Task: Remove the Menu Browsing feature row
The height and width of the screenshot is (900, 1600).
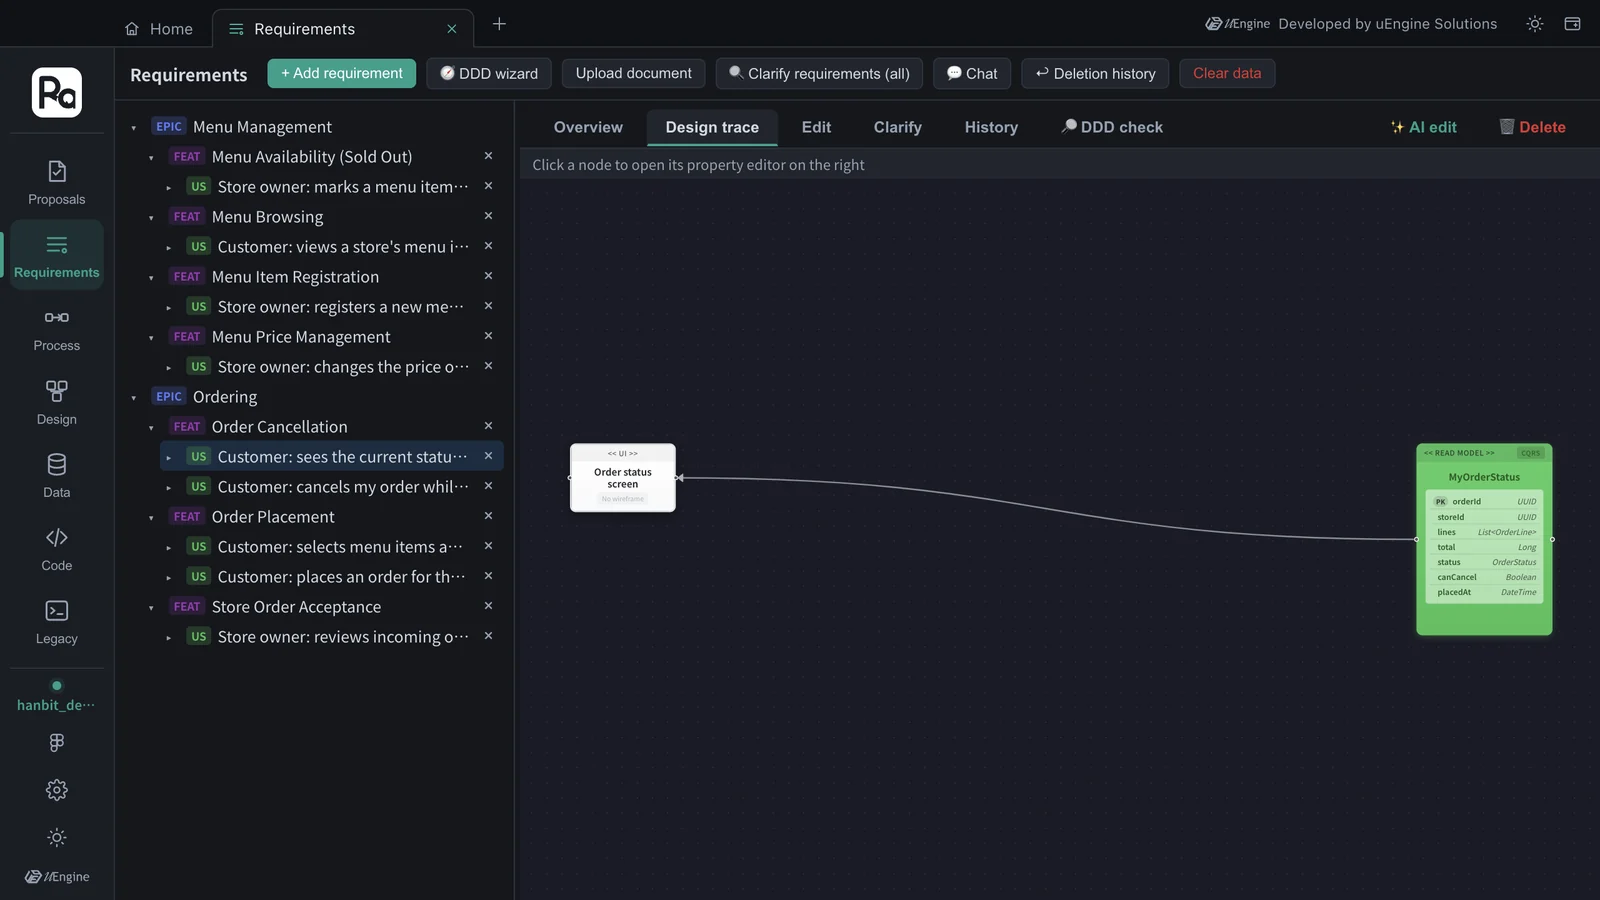Action: (488, 216)
